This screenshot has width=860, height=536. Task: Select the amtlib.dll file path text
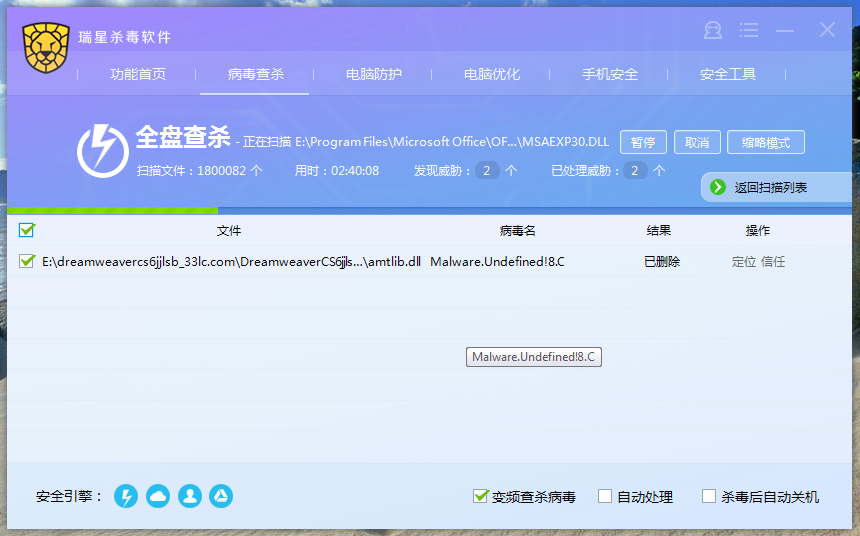(x=231, y=262)
